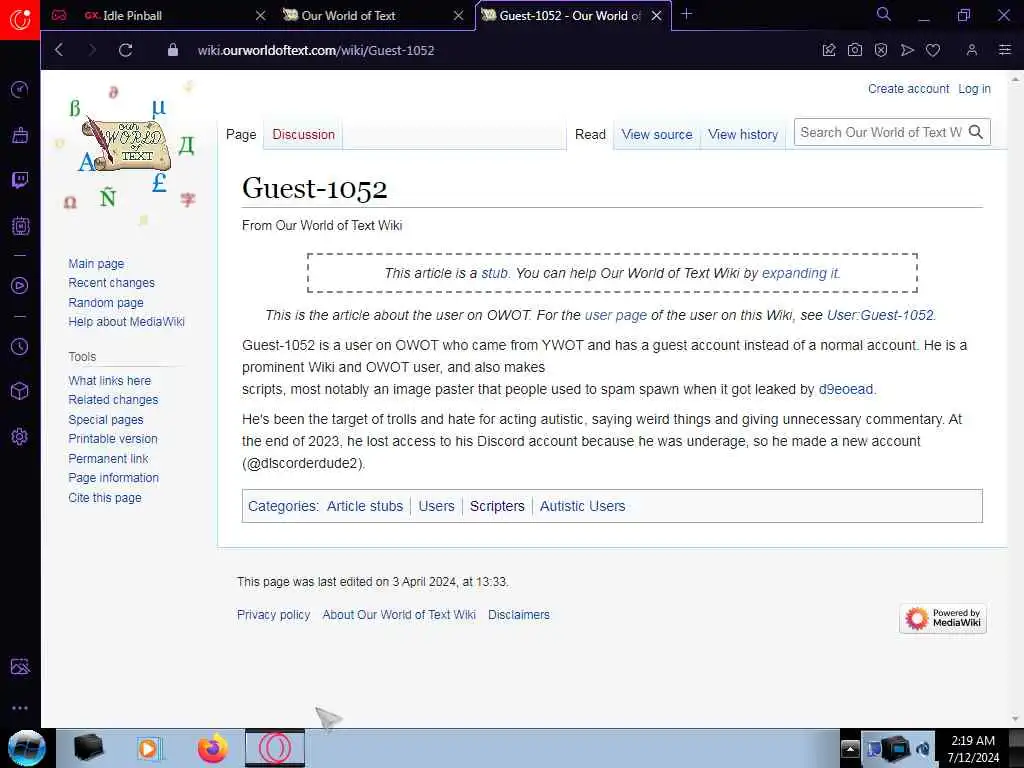Image resolution: width=1024 pixels, height=768 pixels.
Task: Open the Autistic Users category
Action: coord(583,506)
